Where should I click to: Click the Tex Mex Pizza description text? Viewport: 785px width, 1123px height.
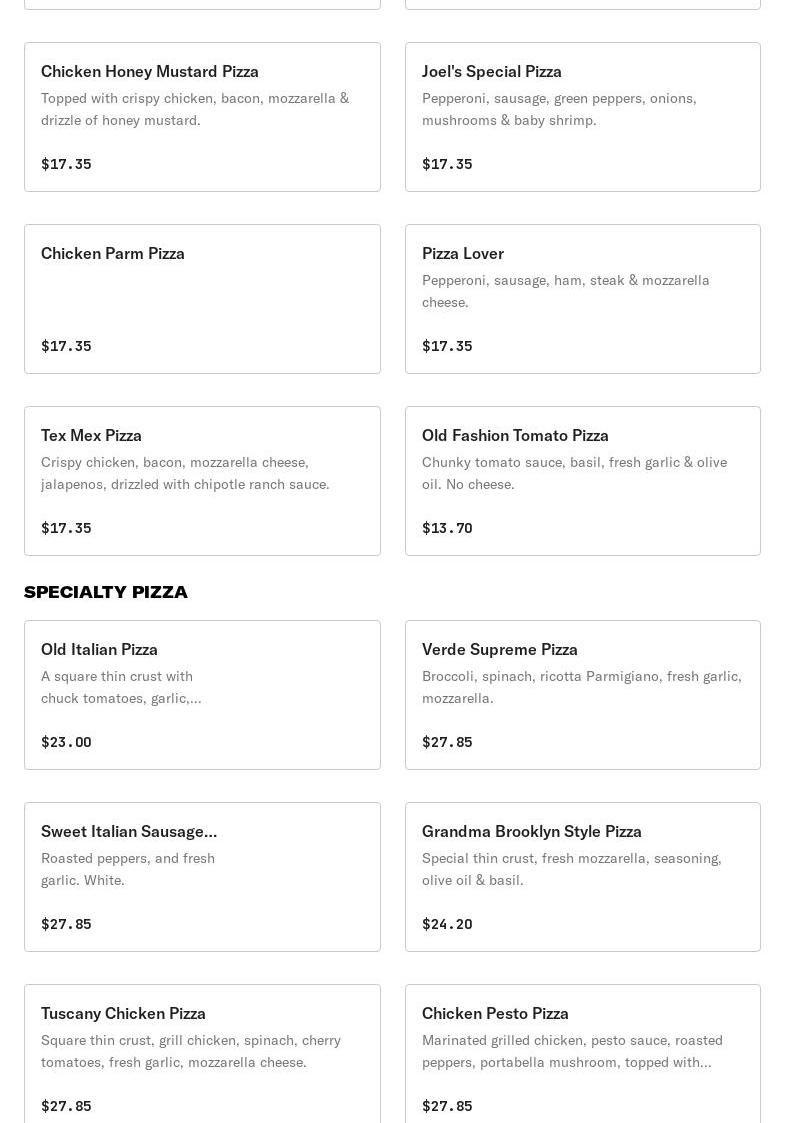click(x=185, y=473)
